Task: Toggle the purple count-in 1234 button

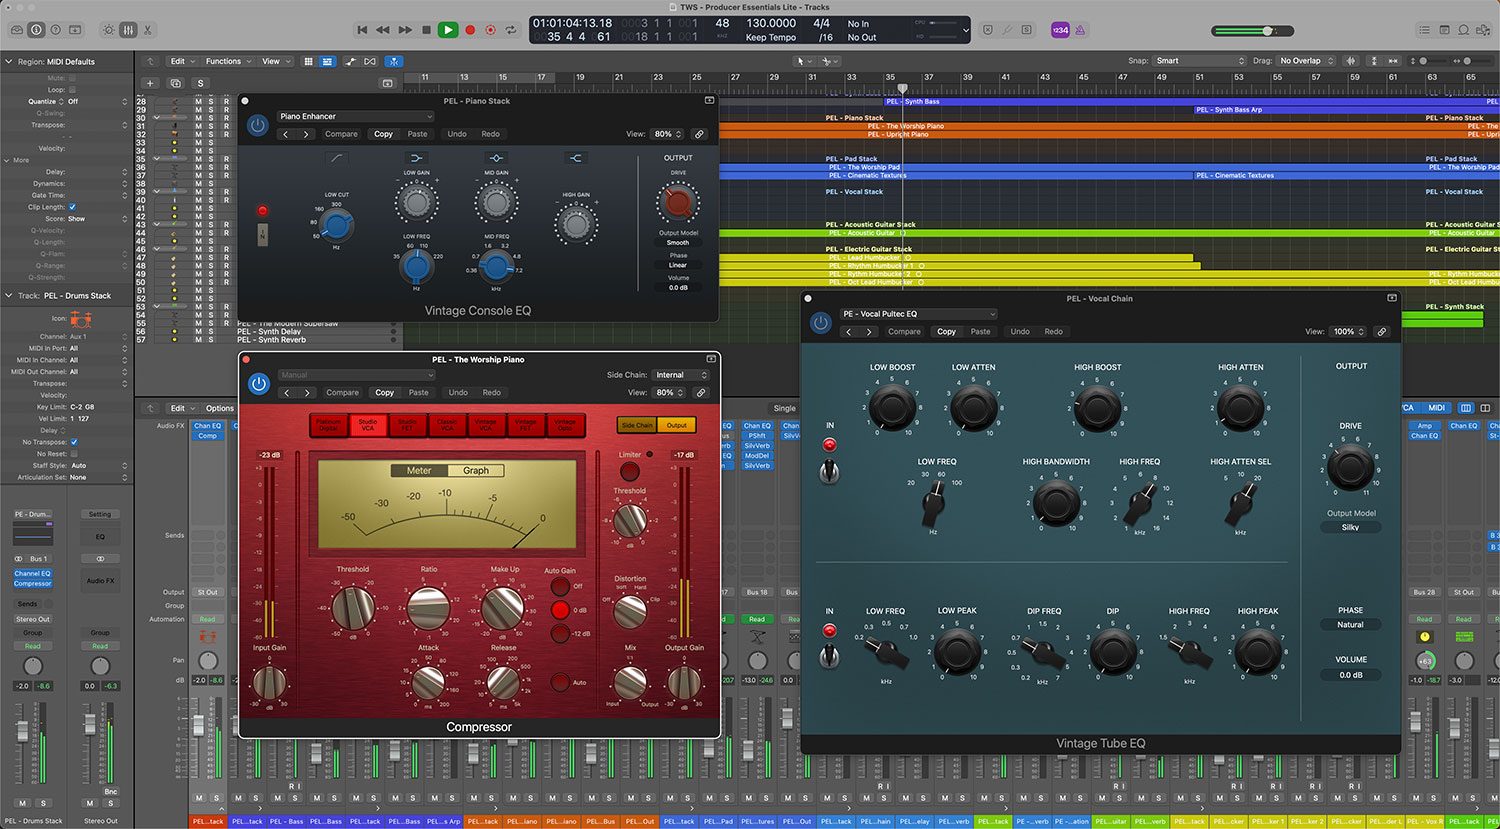Action: click(1060, 30)
